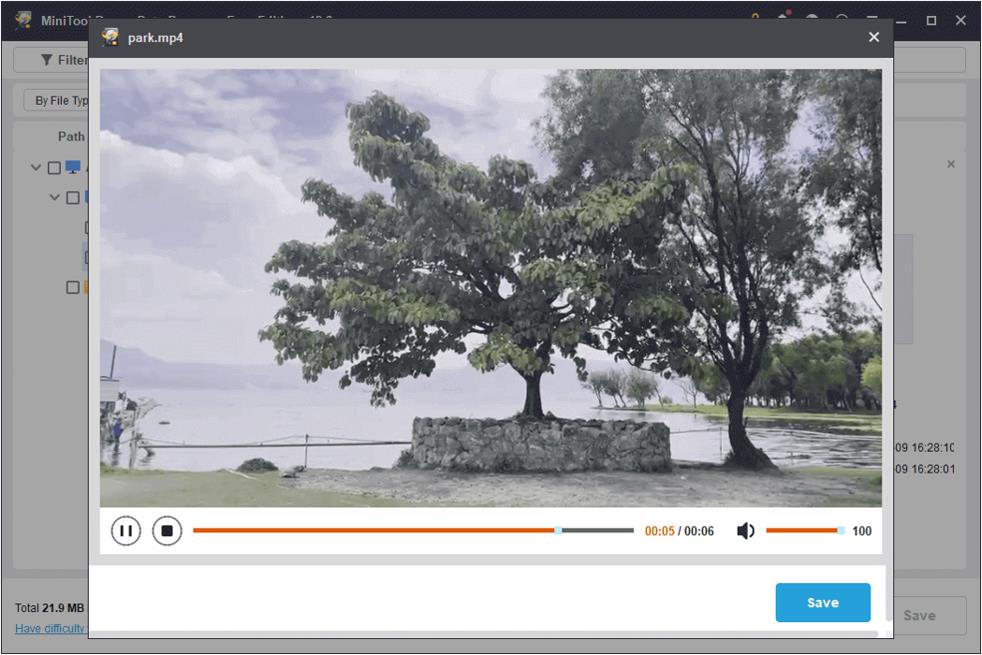Collapse the second tree node chevron
This screenshot has width=982, height=655.
54,197
